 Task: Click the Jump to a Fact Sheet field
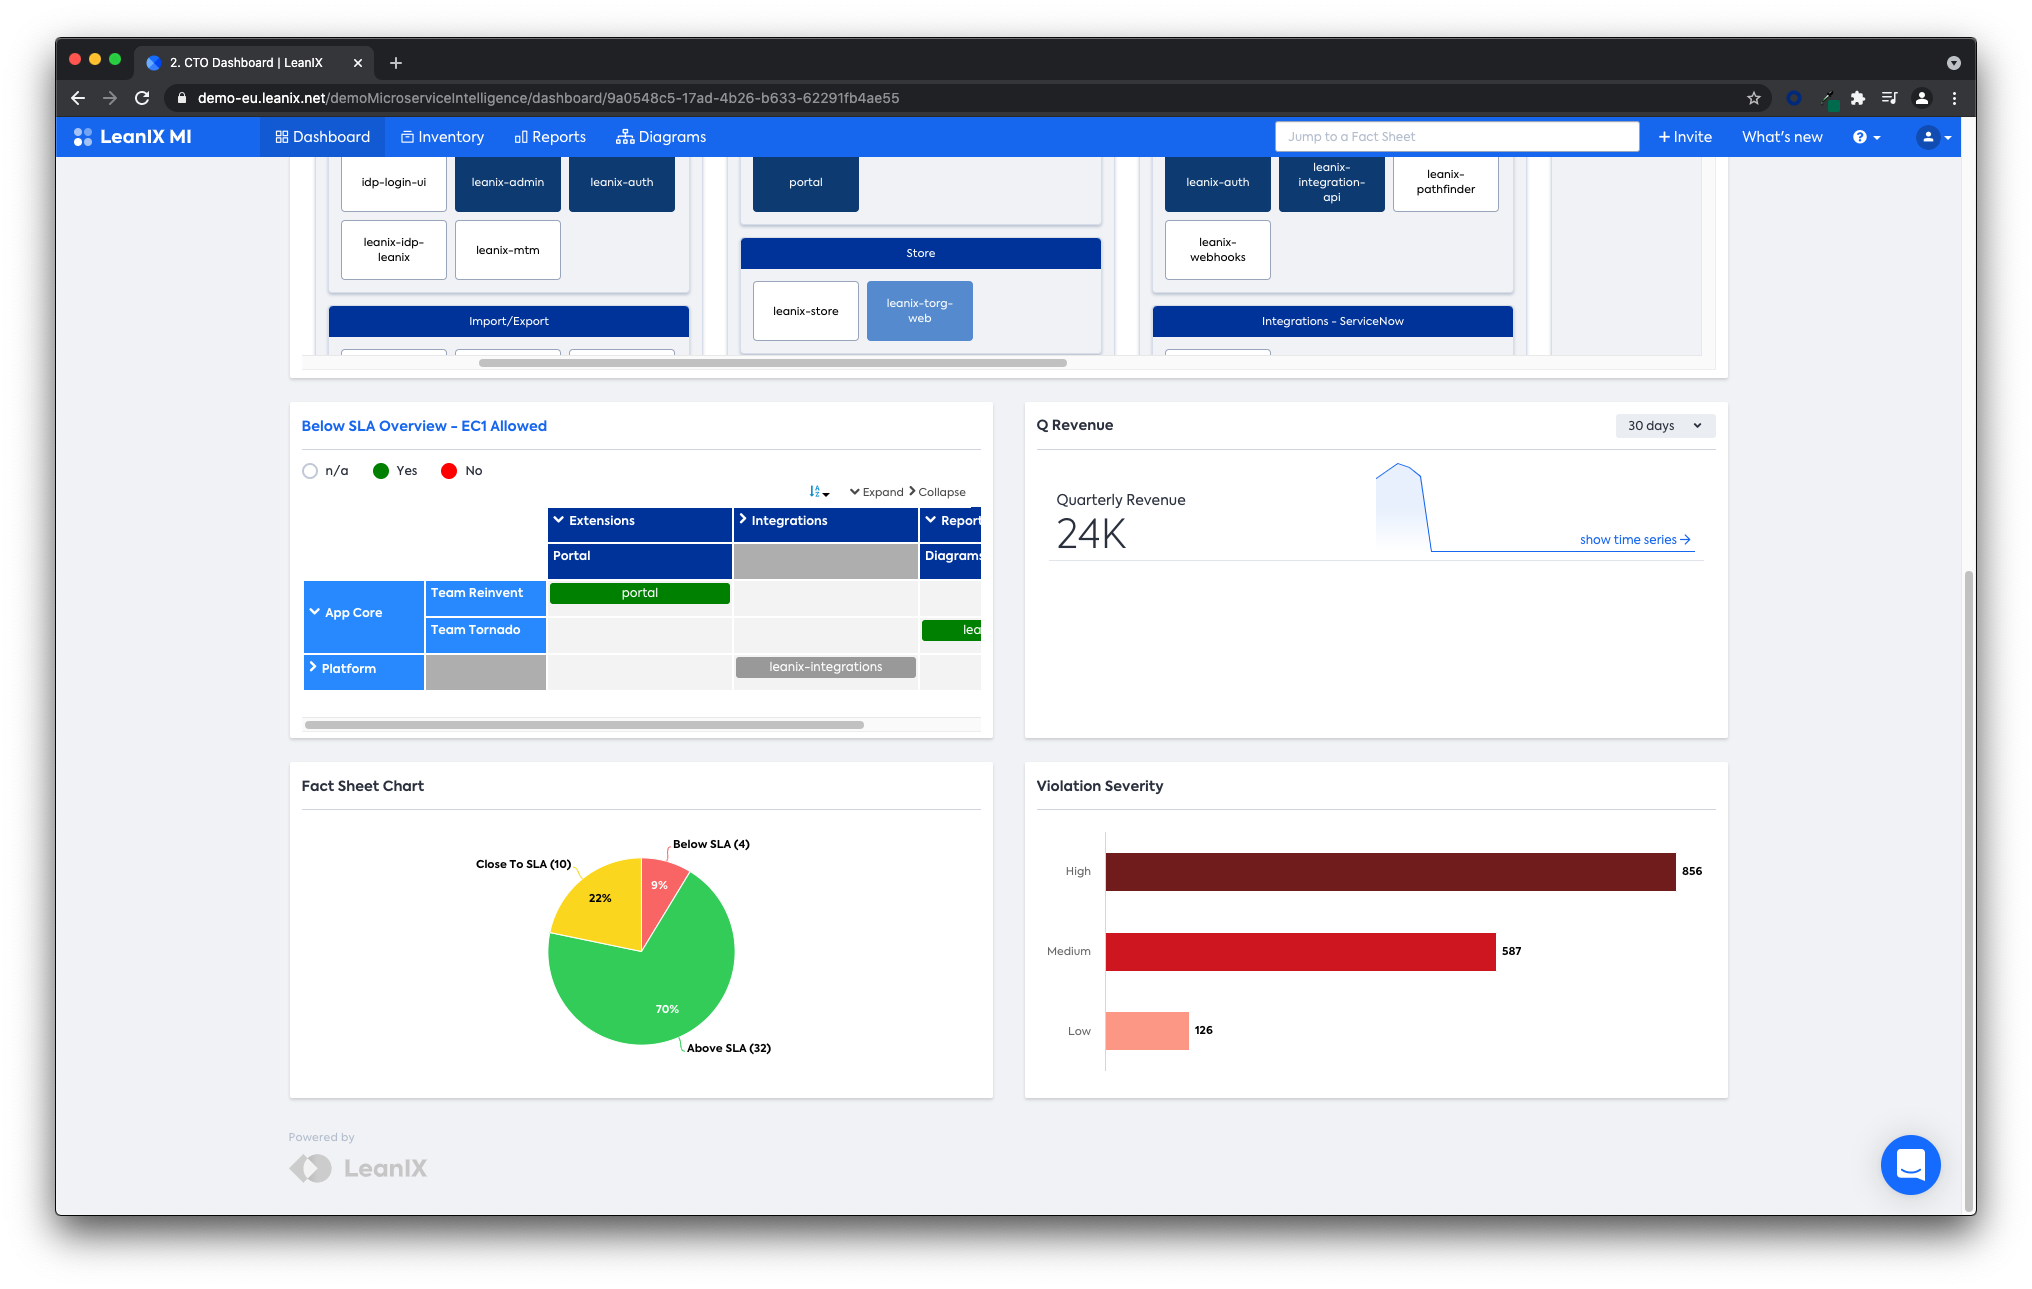click(x=1456, y=137)
